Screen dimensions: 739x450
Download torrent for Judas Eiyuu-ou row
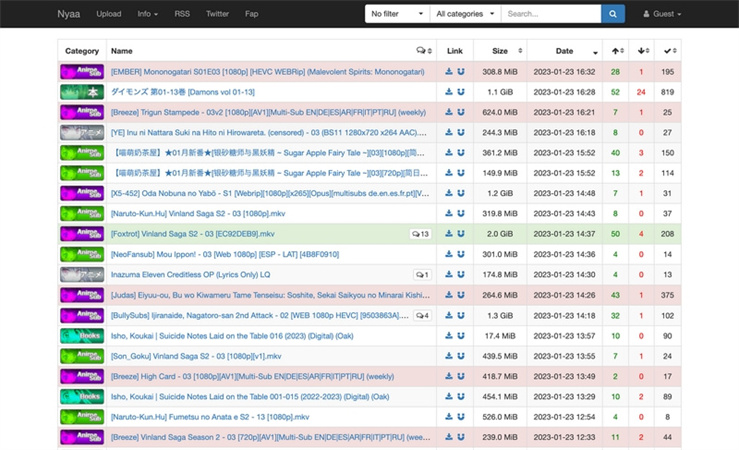(449, 295)
